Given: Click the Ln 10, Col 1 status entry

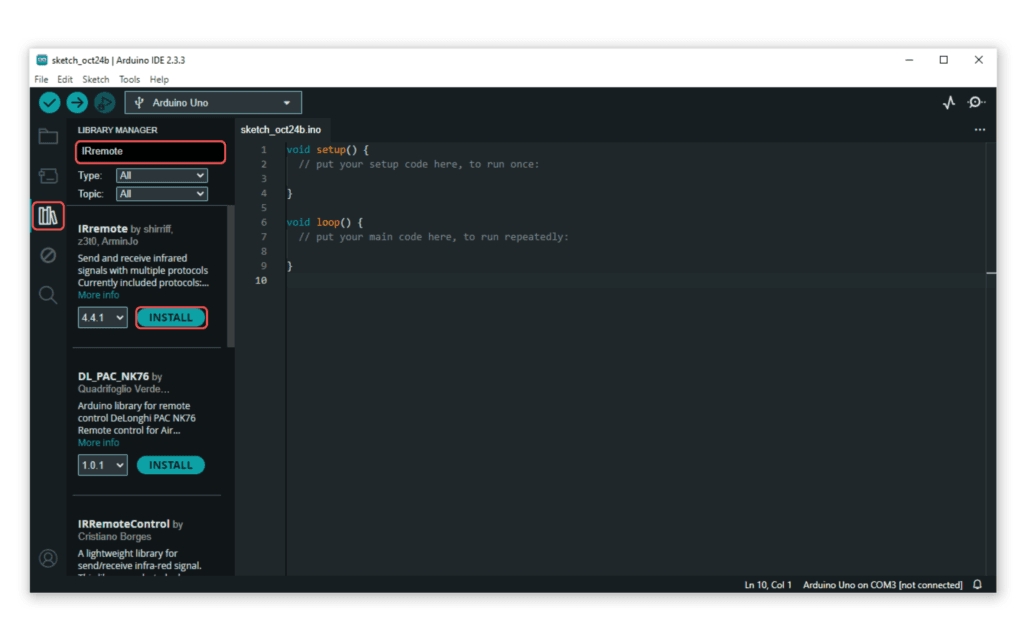Looking at the screenshot, I should click(768, 584).
